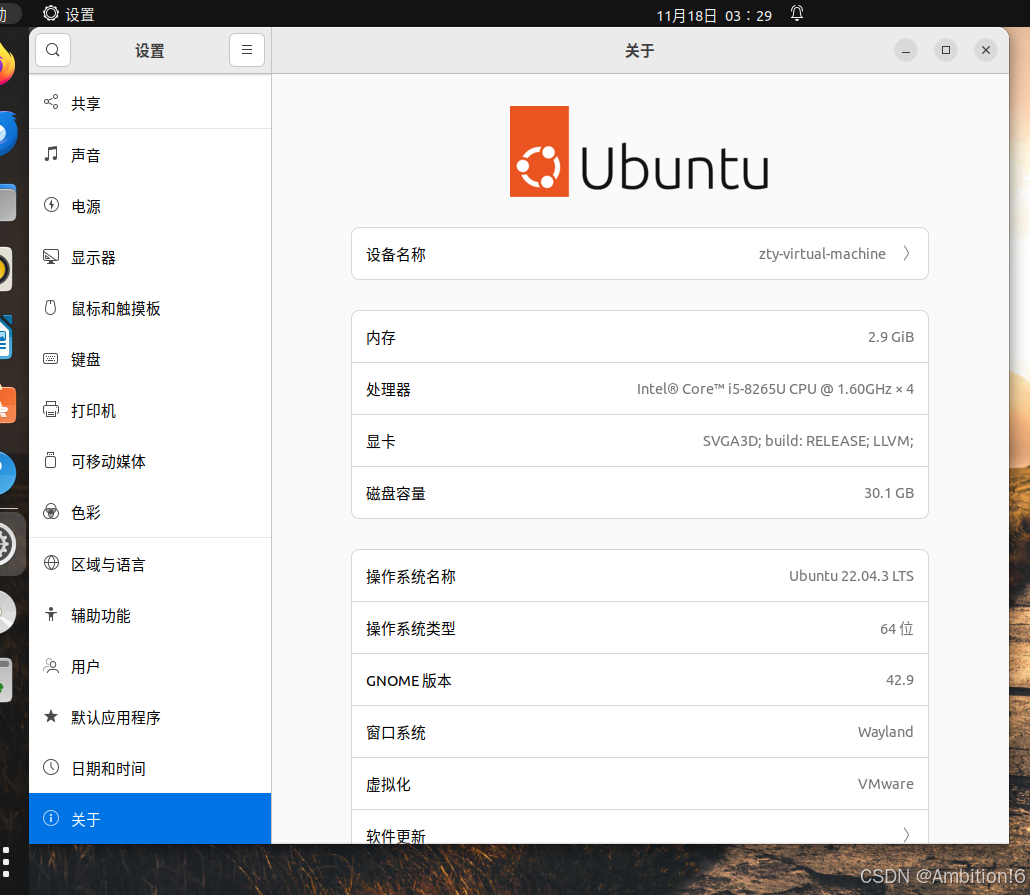Image resolution: width=1030 pixels, height=895 pixels.
Task: Select 默认应用程序 in the sidebar
Action: (x=150, y=718)
